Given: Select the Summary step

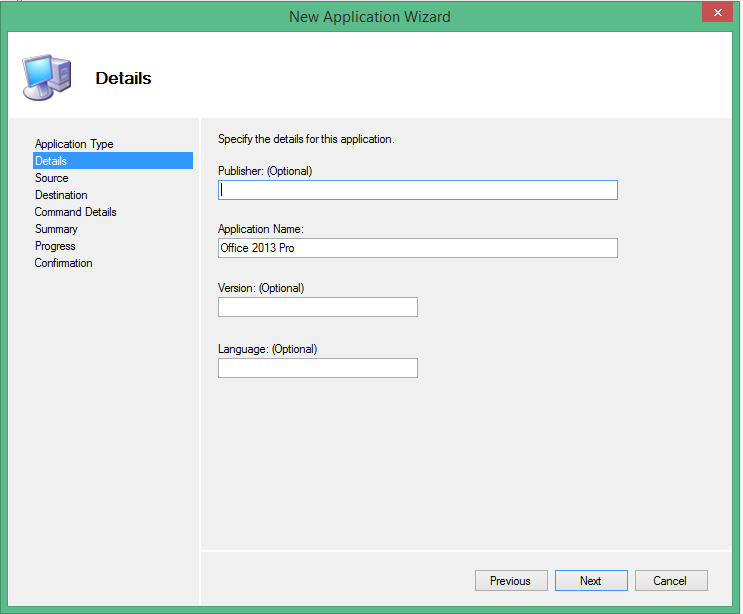Looking at the screenshot, I should click(56, 229).
